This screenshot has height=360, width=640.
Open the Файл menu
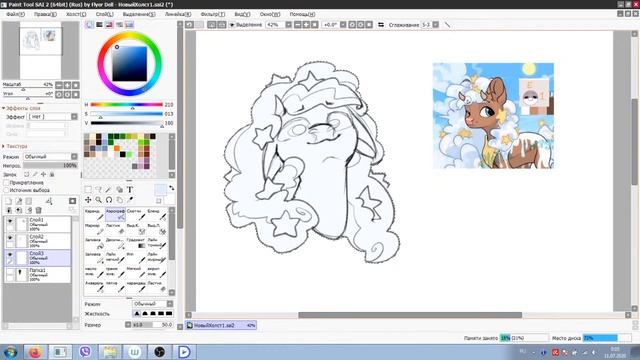[x=16, y=14]
